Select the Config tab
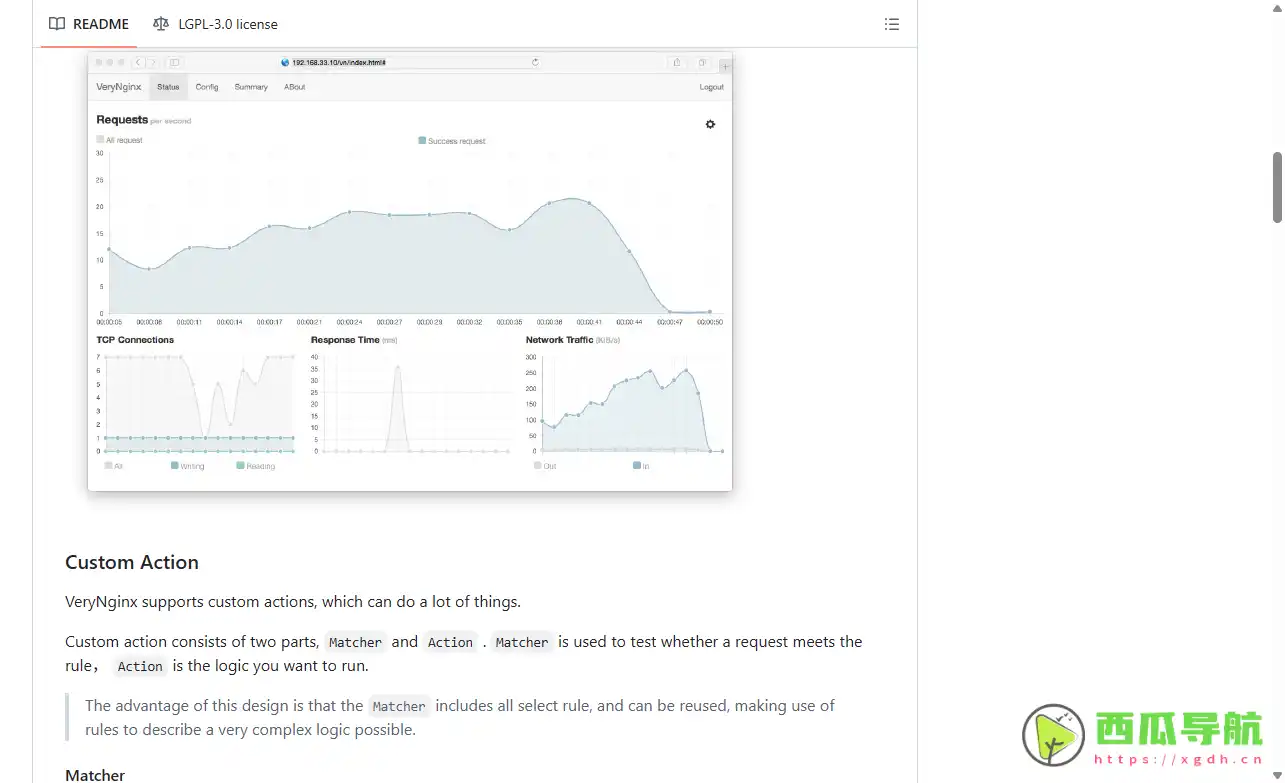This screenshot has width=1285, height=783. (206, 87)
